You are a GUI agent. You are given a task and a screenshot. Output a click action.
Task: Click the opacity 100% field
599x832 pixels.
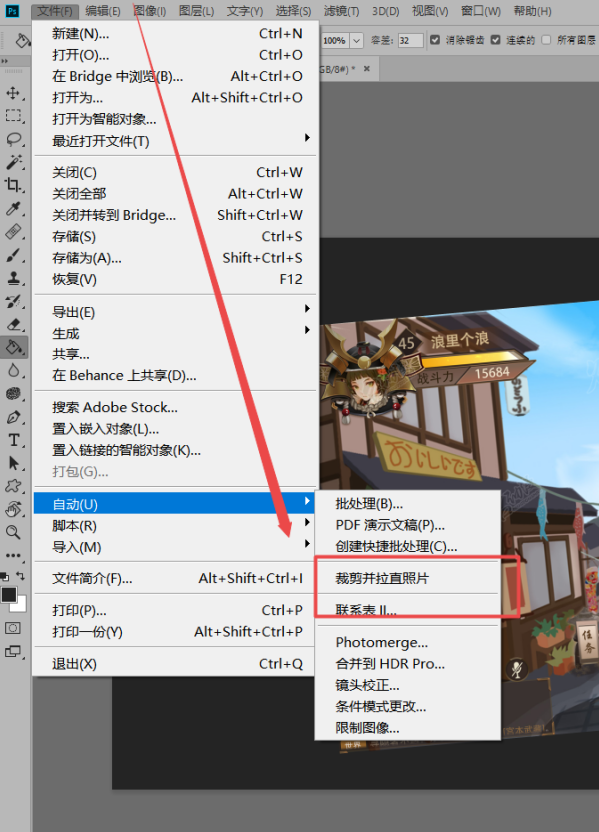point(335,40)
